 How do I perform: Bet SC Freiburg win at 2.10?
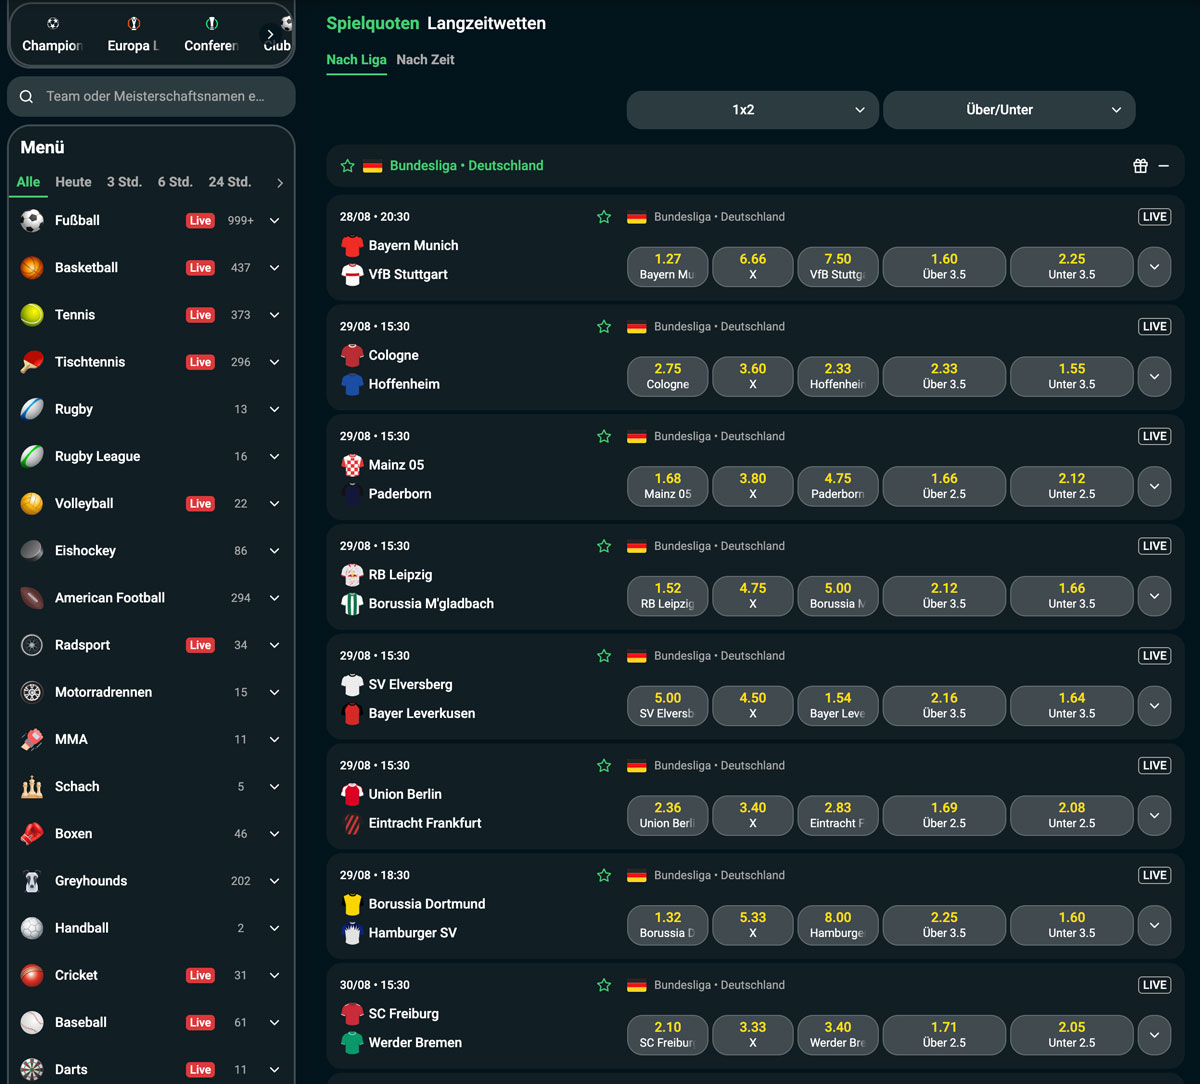(668, 1035)
